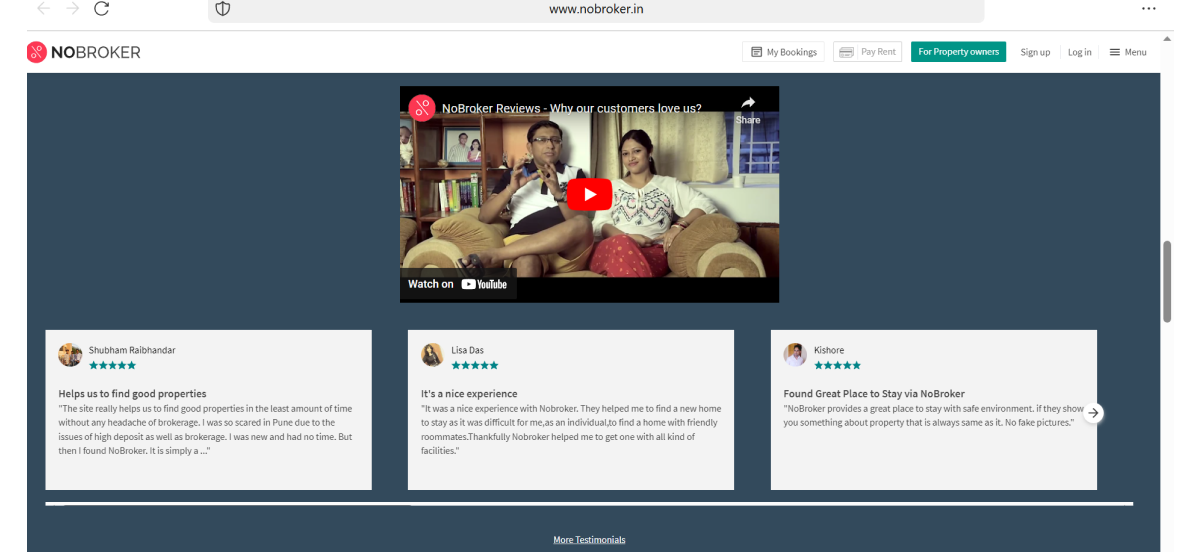The image size is (1200, 552).
Task: Click 'Found Great Place to Stay via NoBroker' heading
Action: pyautogui.click(x=874, y=394)
